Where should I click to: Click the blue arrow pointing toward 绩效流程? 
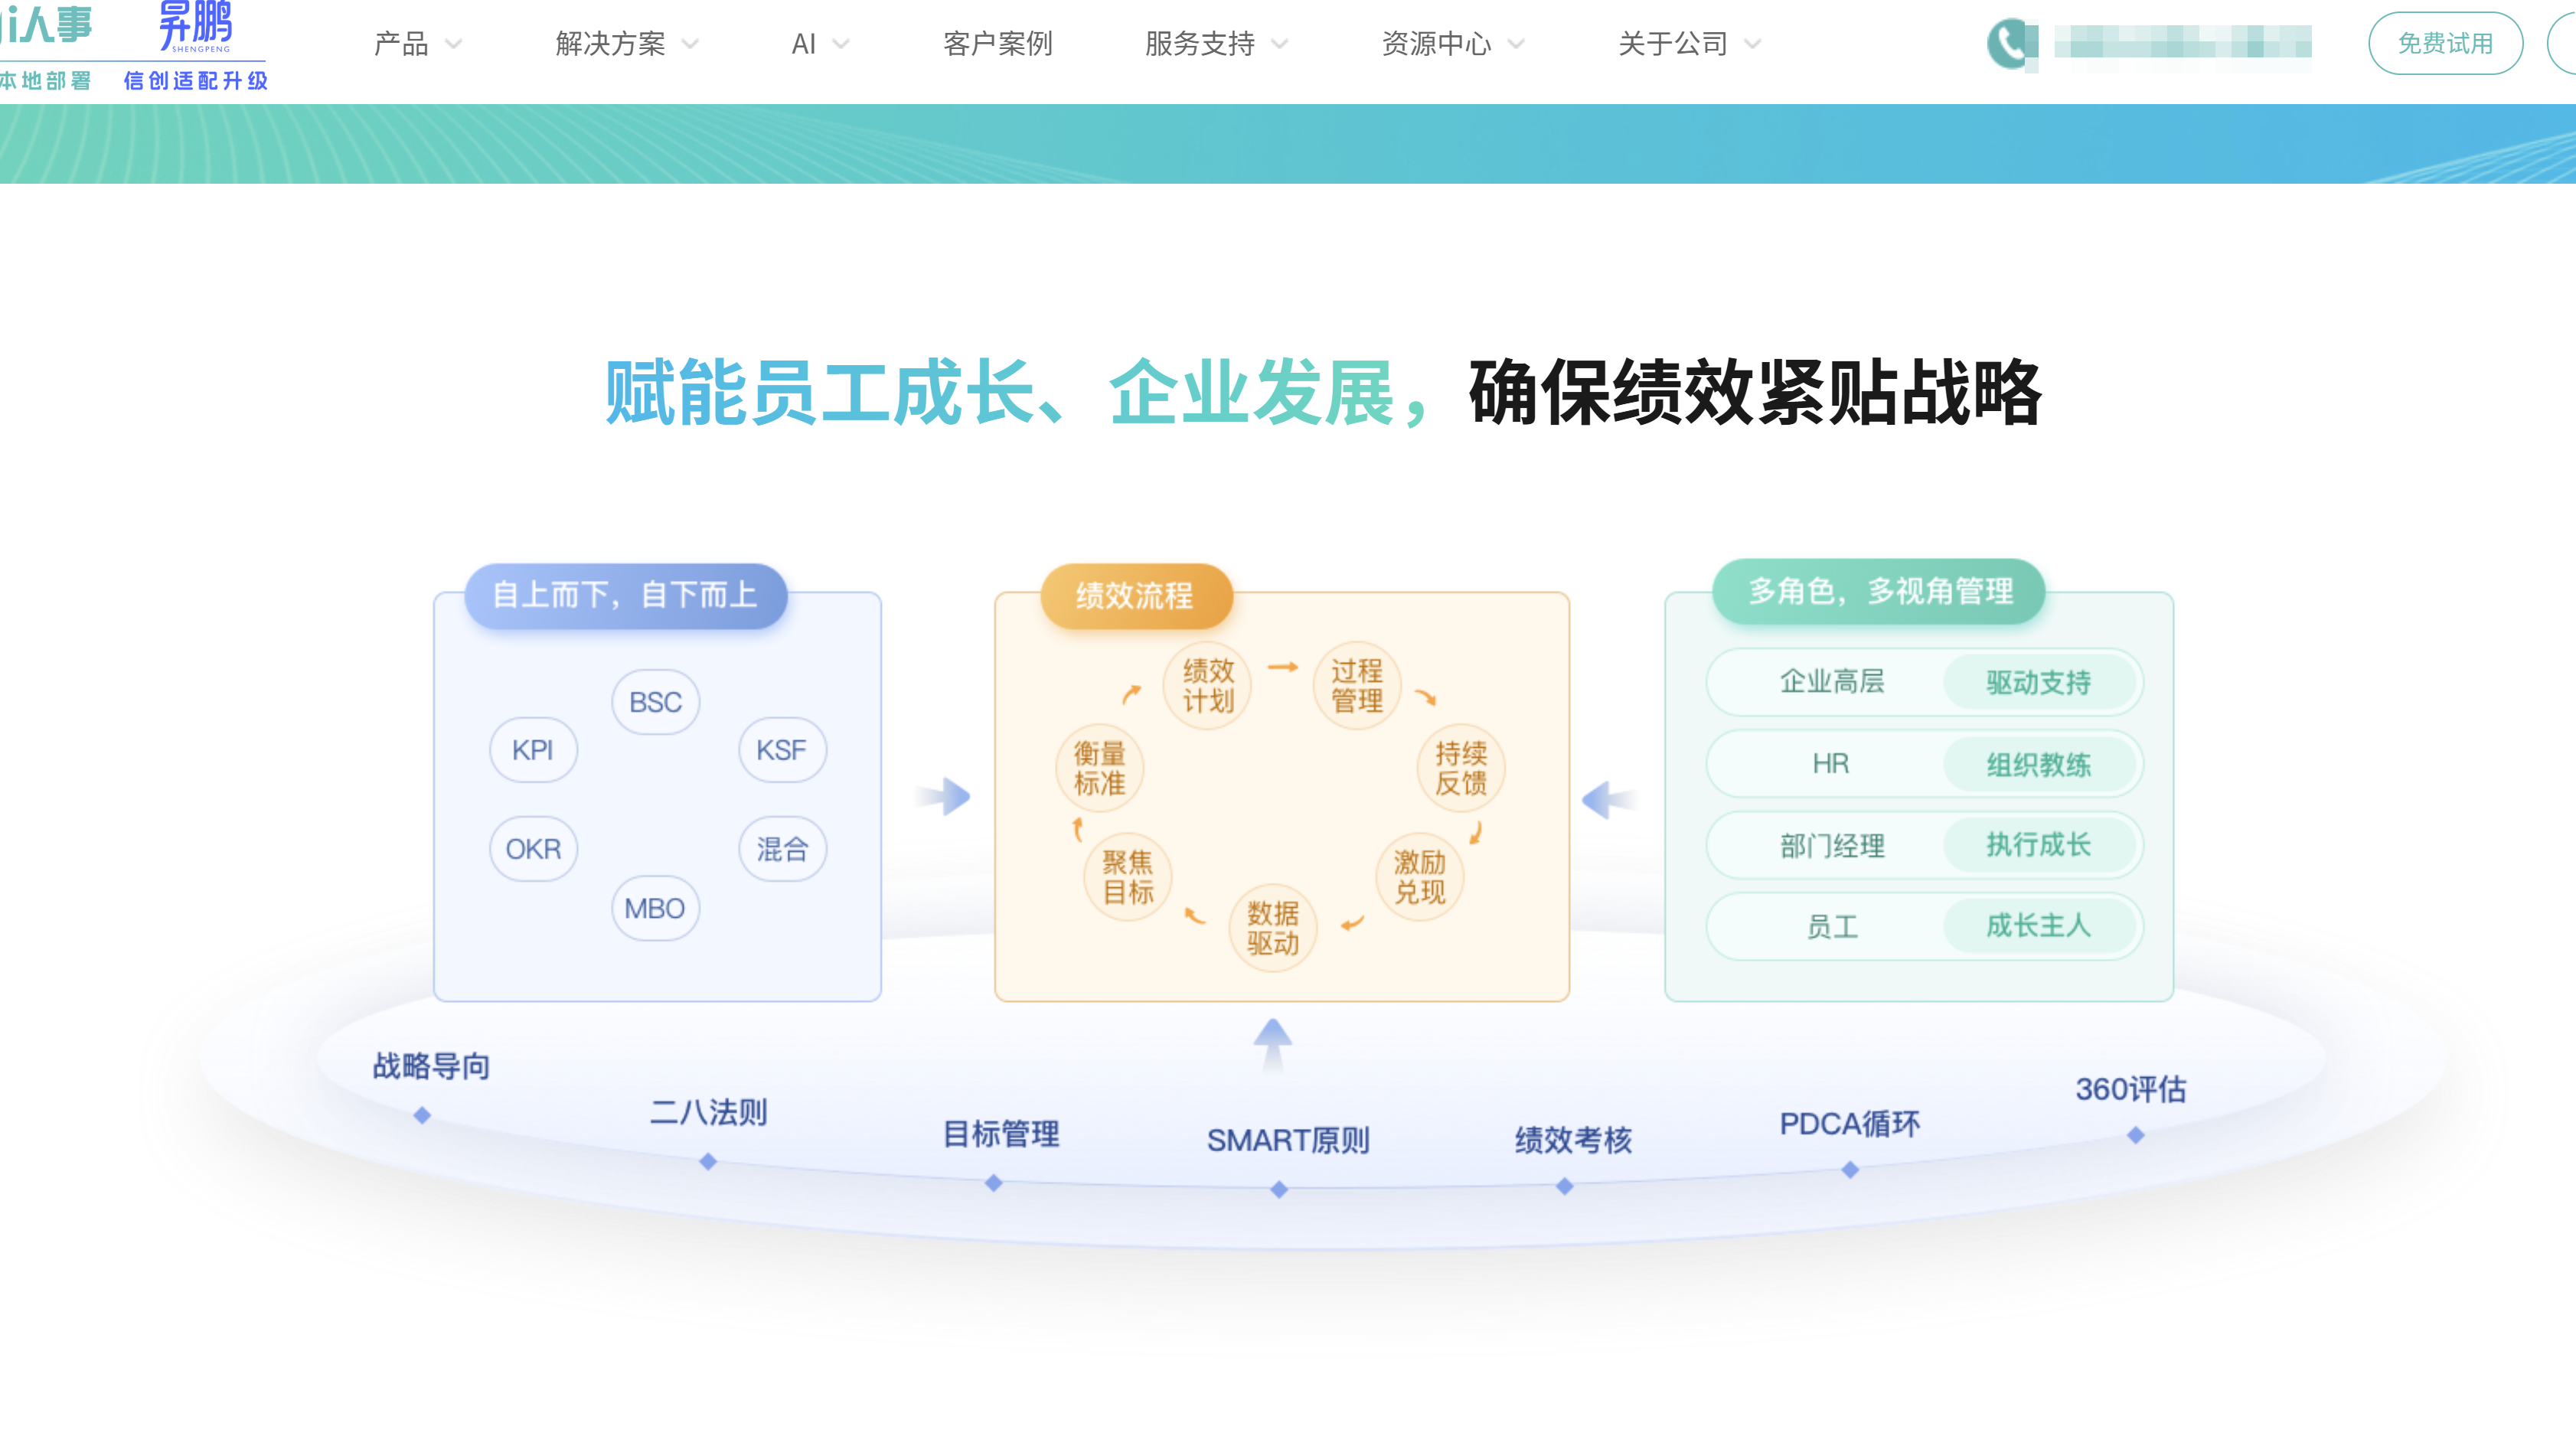pyautogui.click(x=944, y=797)
